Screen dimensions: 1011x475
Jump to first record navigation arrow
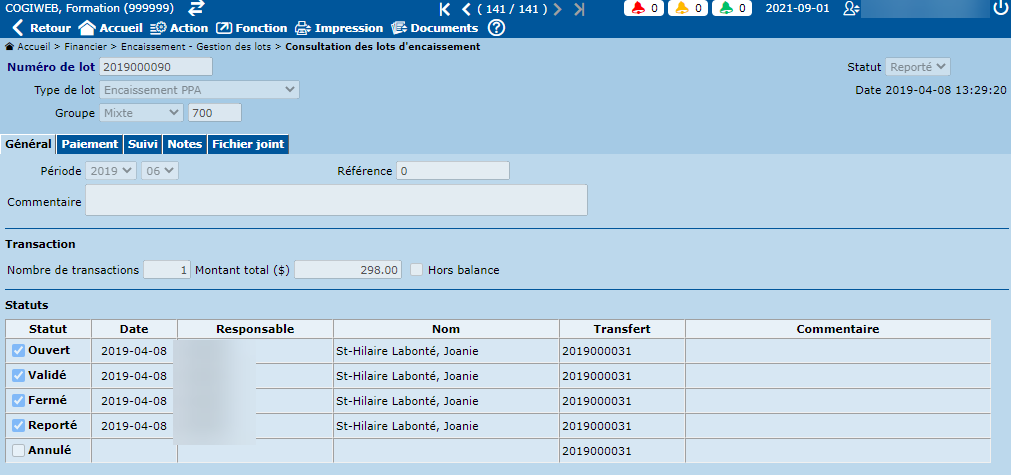pyautogui.click(x=445, y=9)
